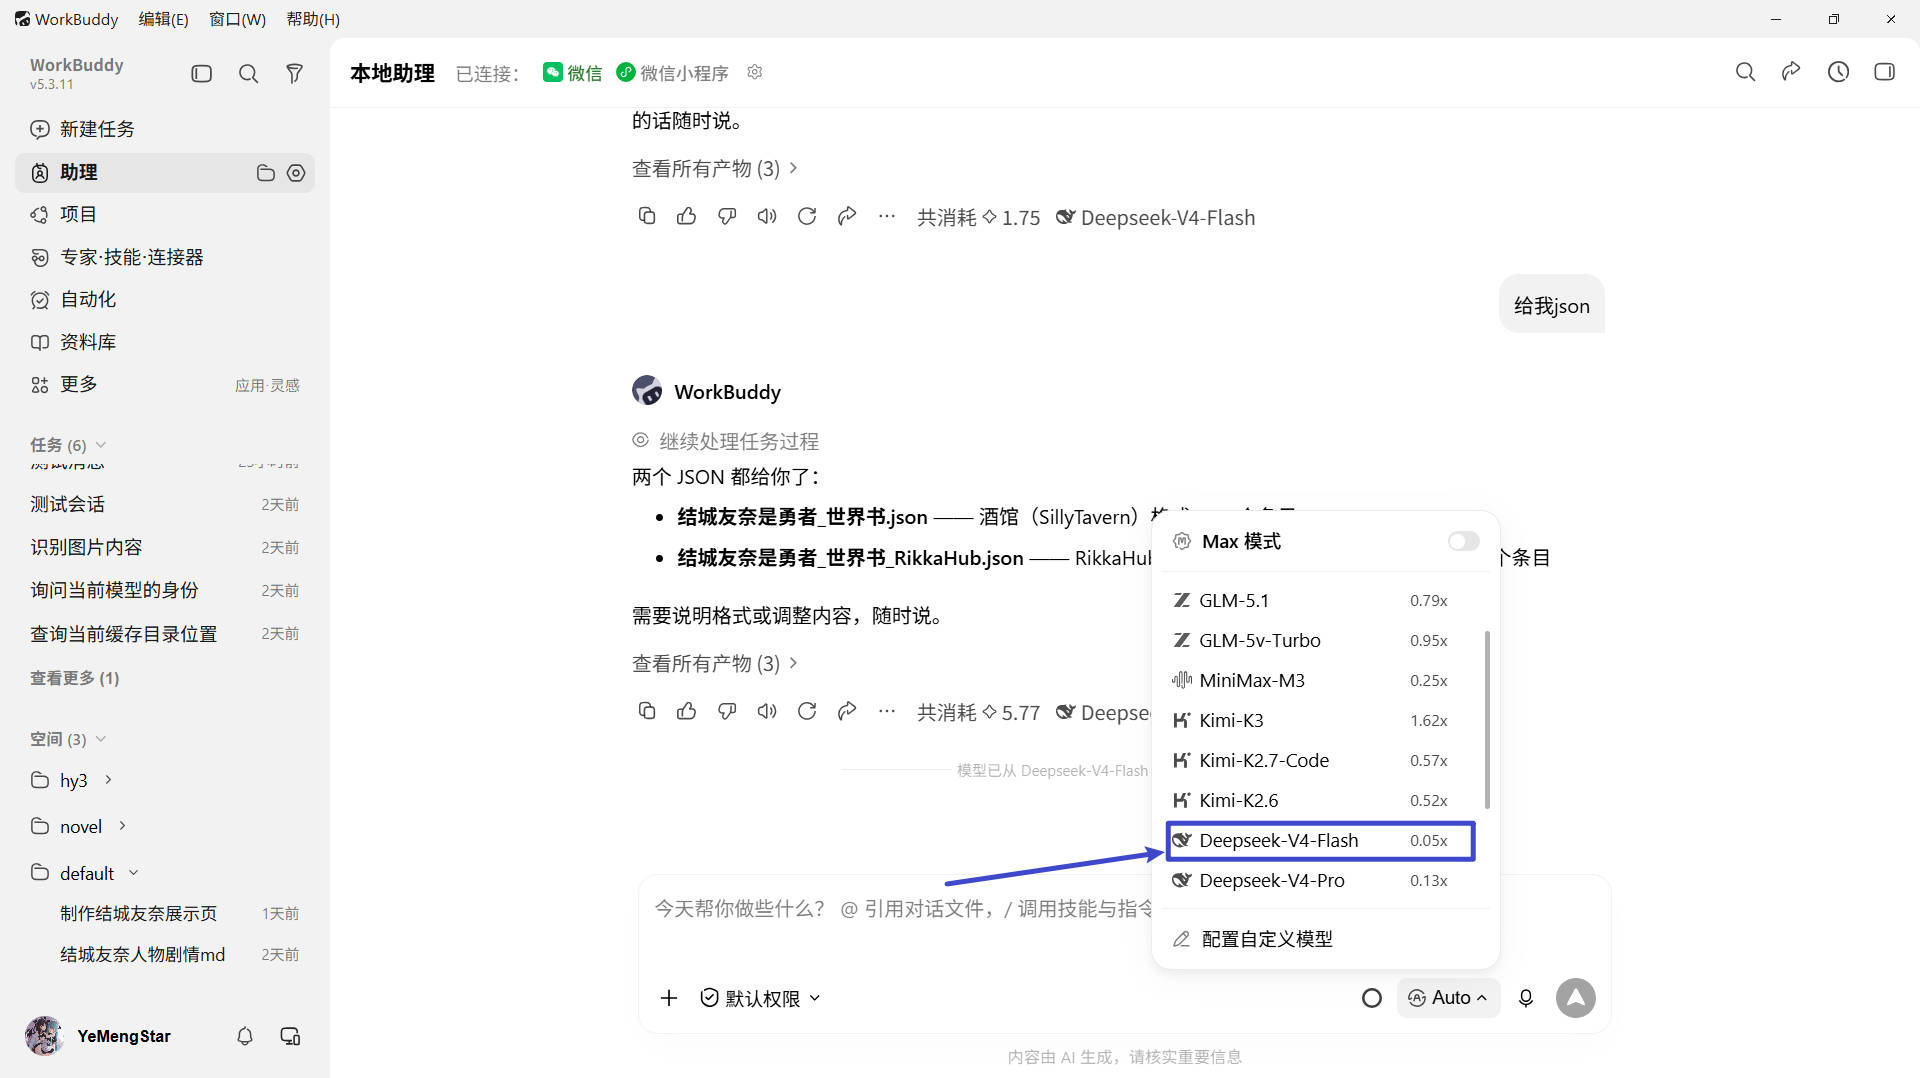Open sidebar search icon
The height and width of the screenshot is (1078, 1920).
248,73
